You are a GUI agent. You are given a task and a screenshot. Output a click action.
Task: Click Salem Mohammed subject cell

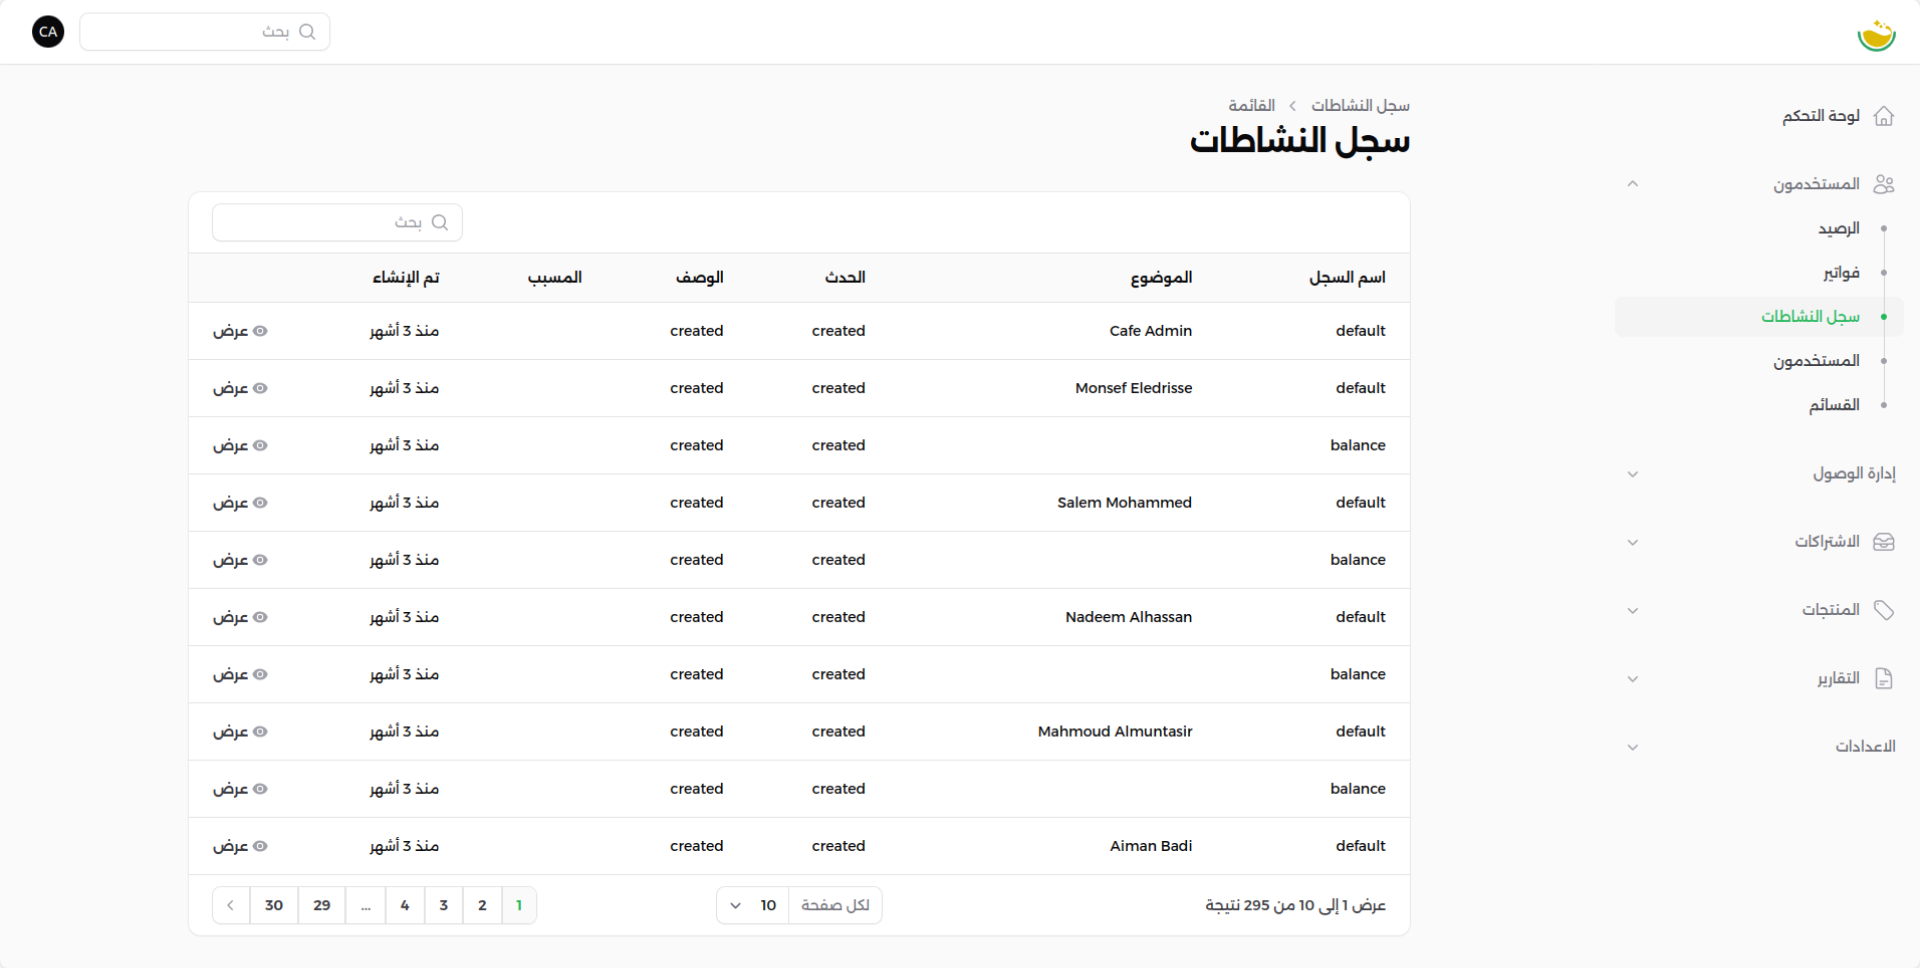(x=1124, y=503)
